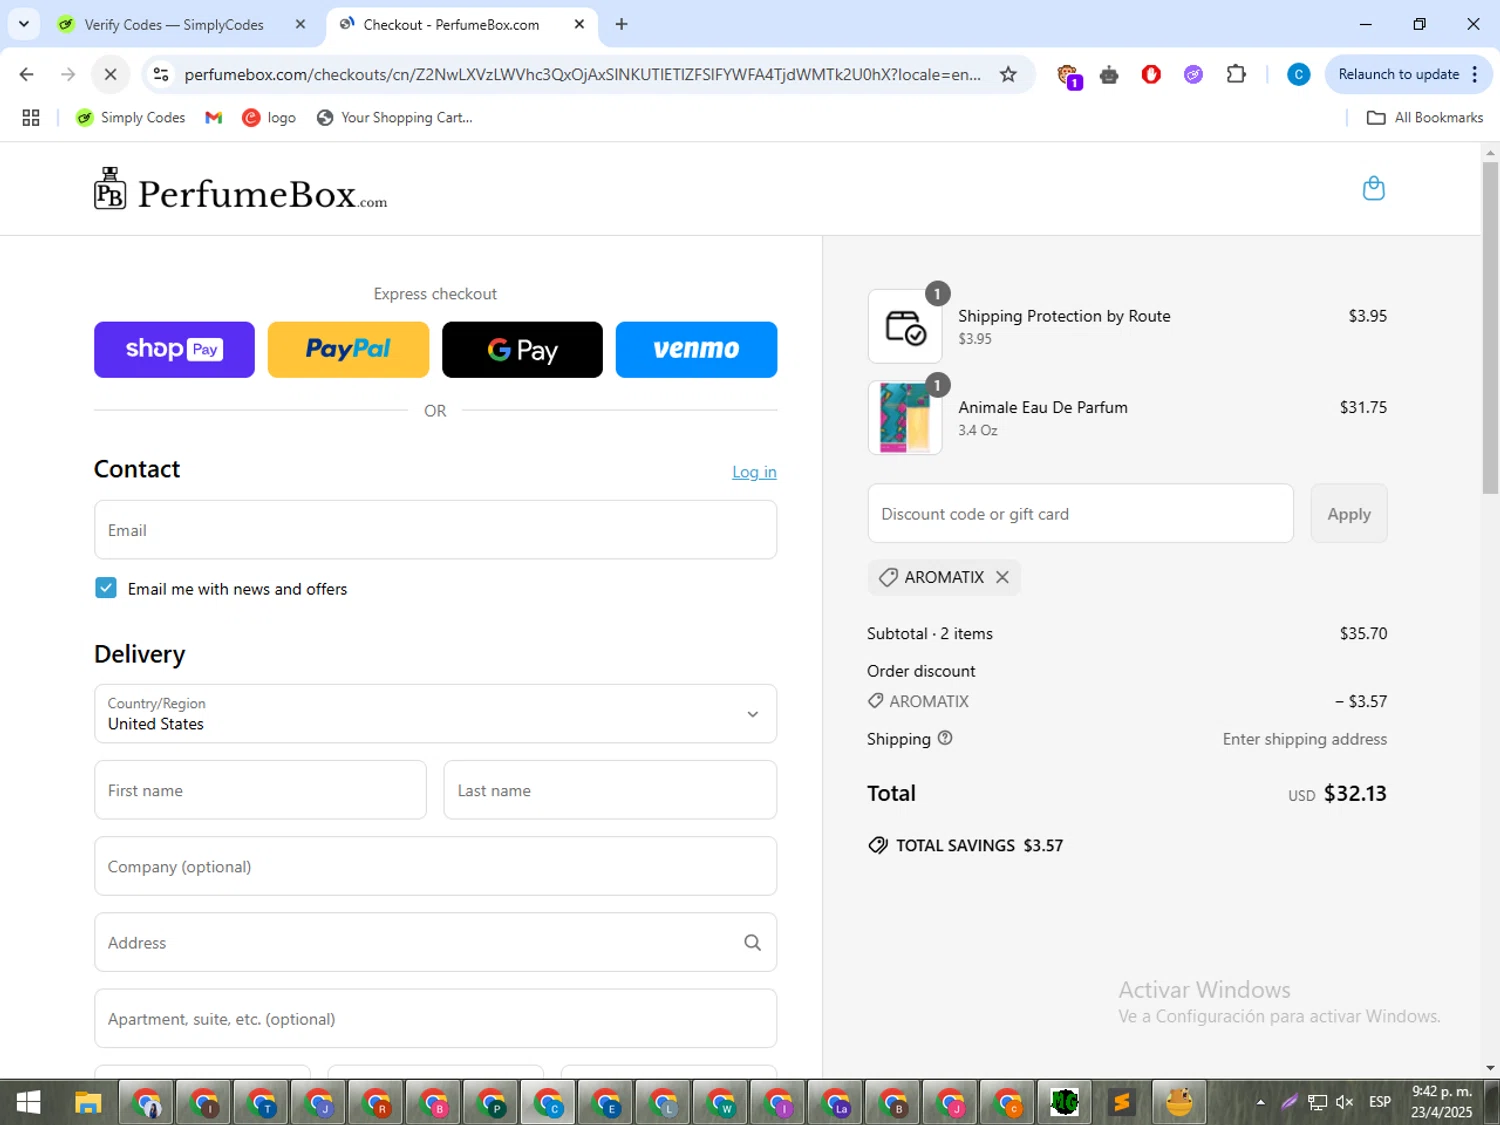Open a new browser tab
Screen dimensions: 1500x1125
pos(621,24)
